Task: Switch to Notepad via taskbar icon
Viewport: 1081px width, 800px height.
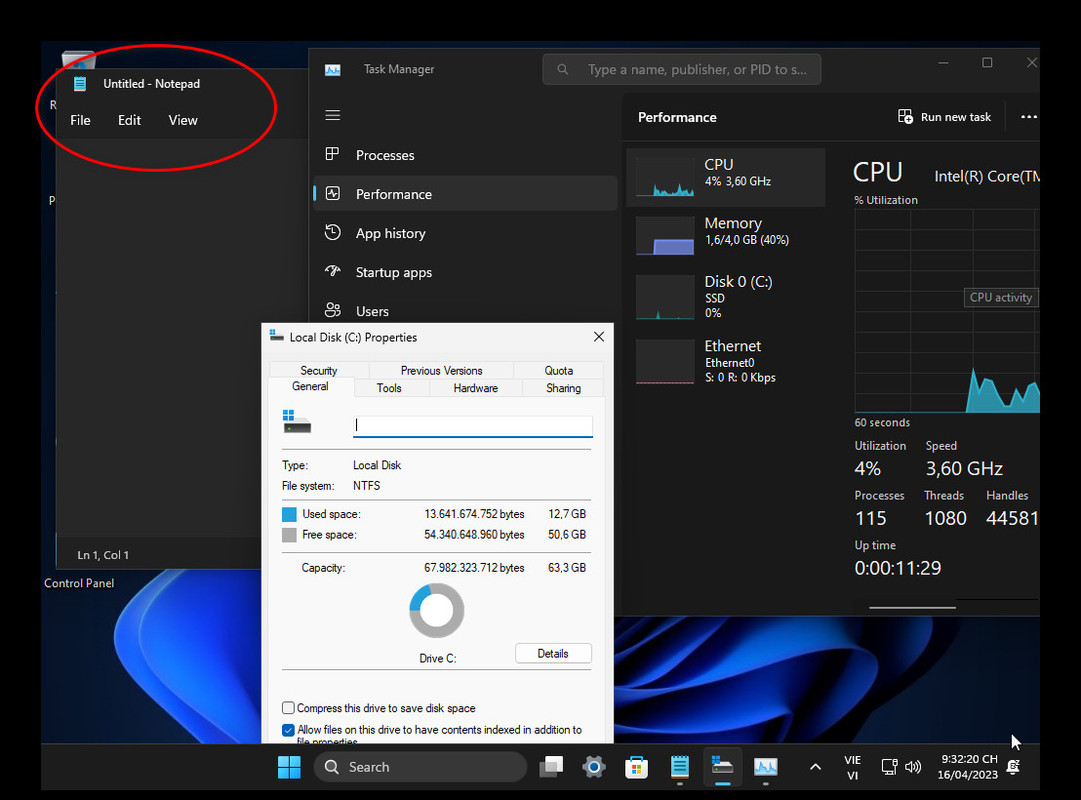Action: tap(680, 767)
